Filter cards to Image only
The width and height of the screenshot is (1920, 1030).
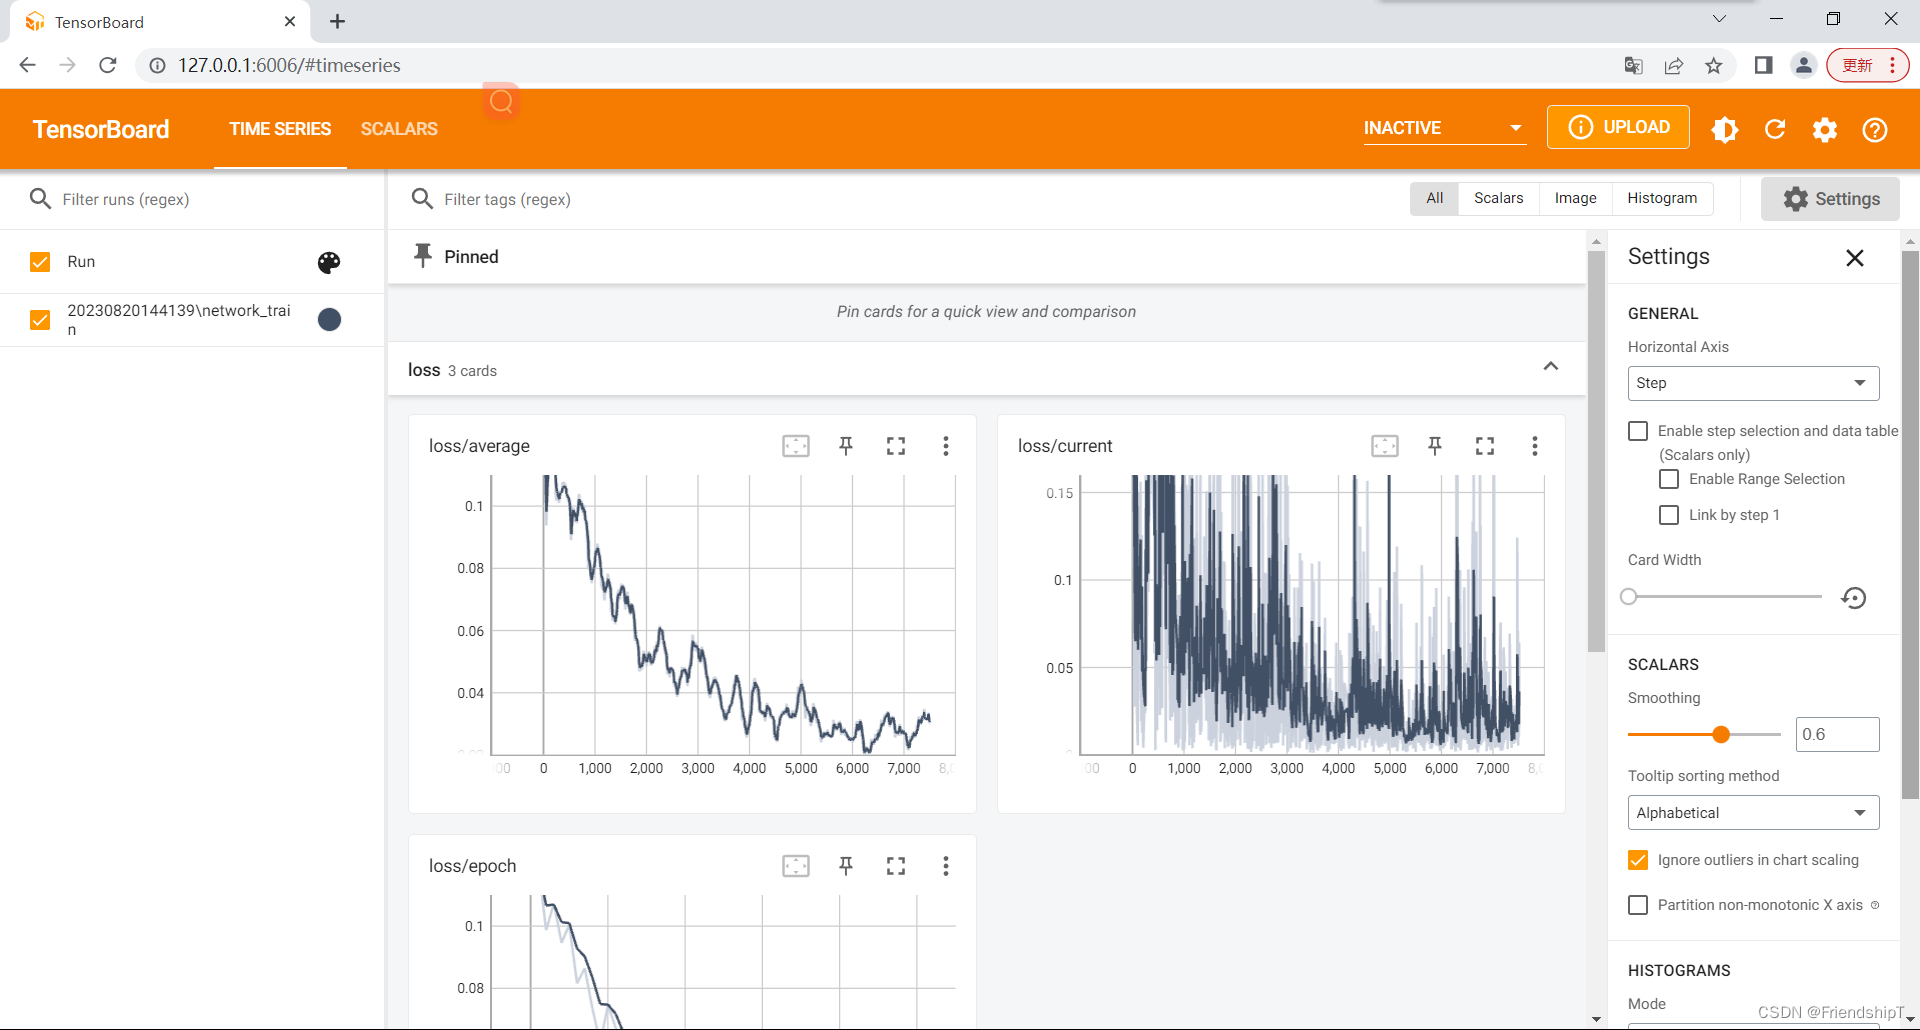(1575, 198)
